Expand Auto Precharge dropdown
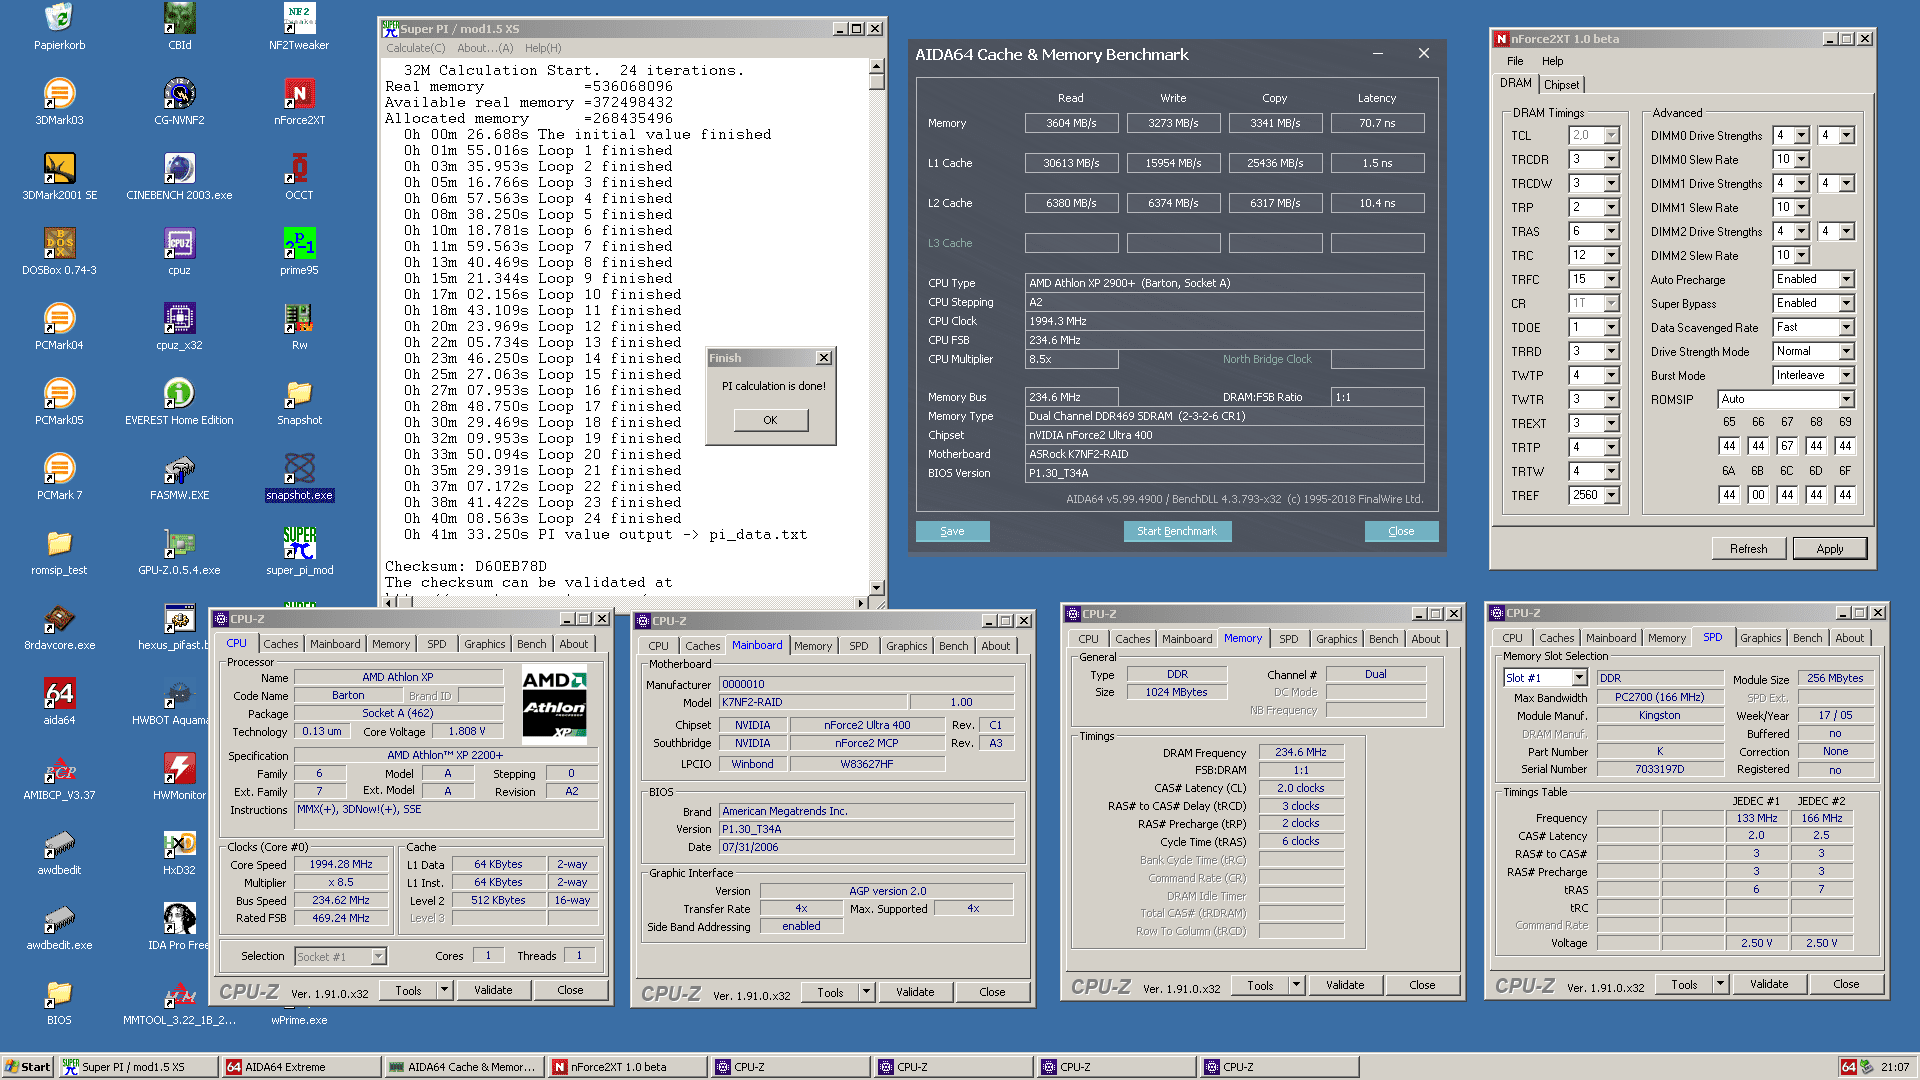The image size is (1920, 1080). tap(1846, 280)
